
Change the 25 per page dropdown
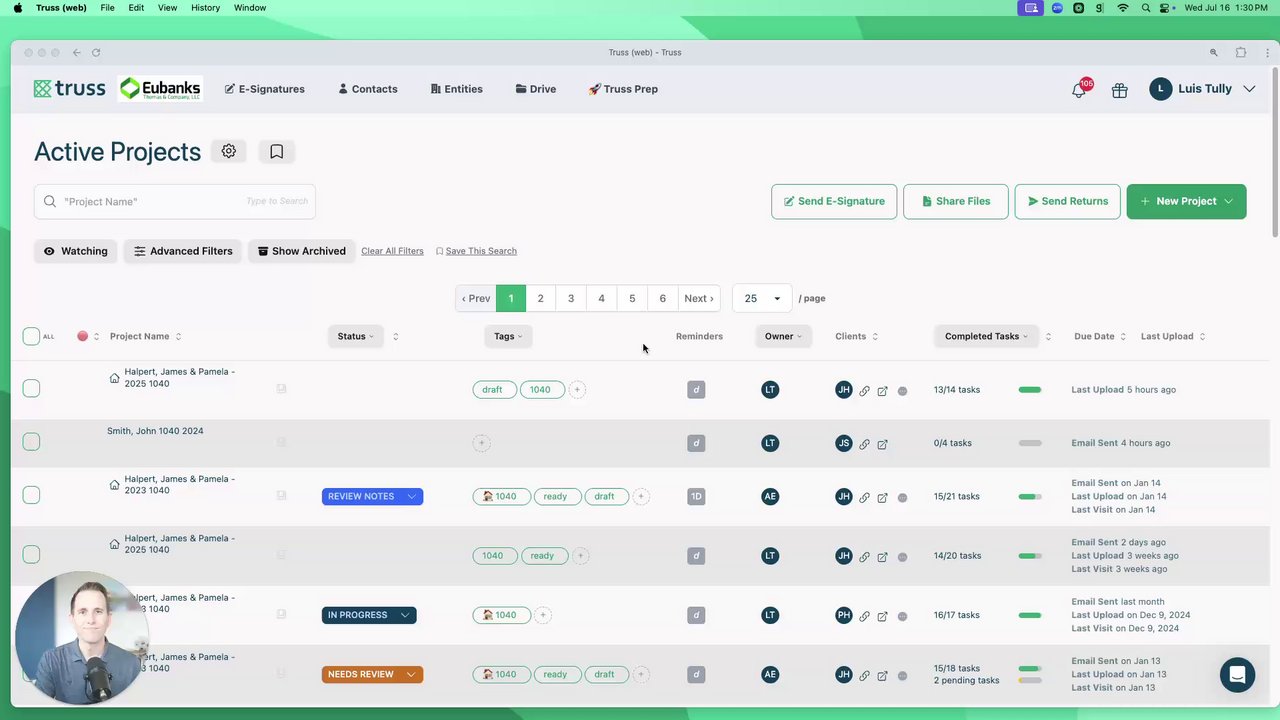coord(762,298)
